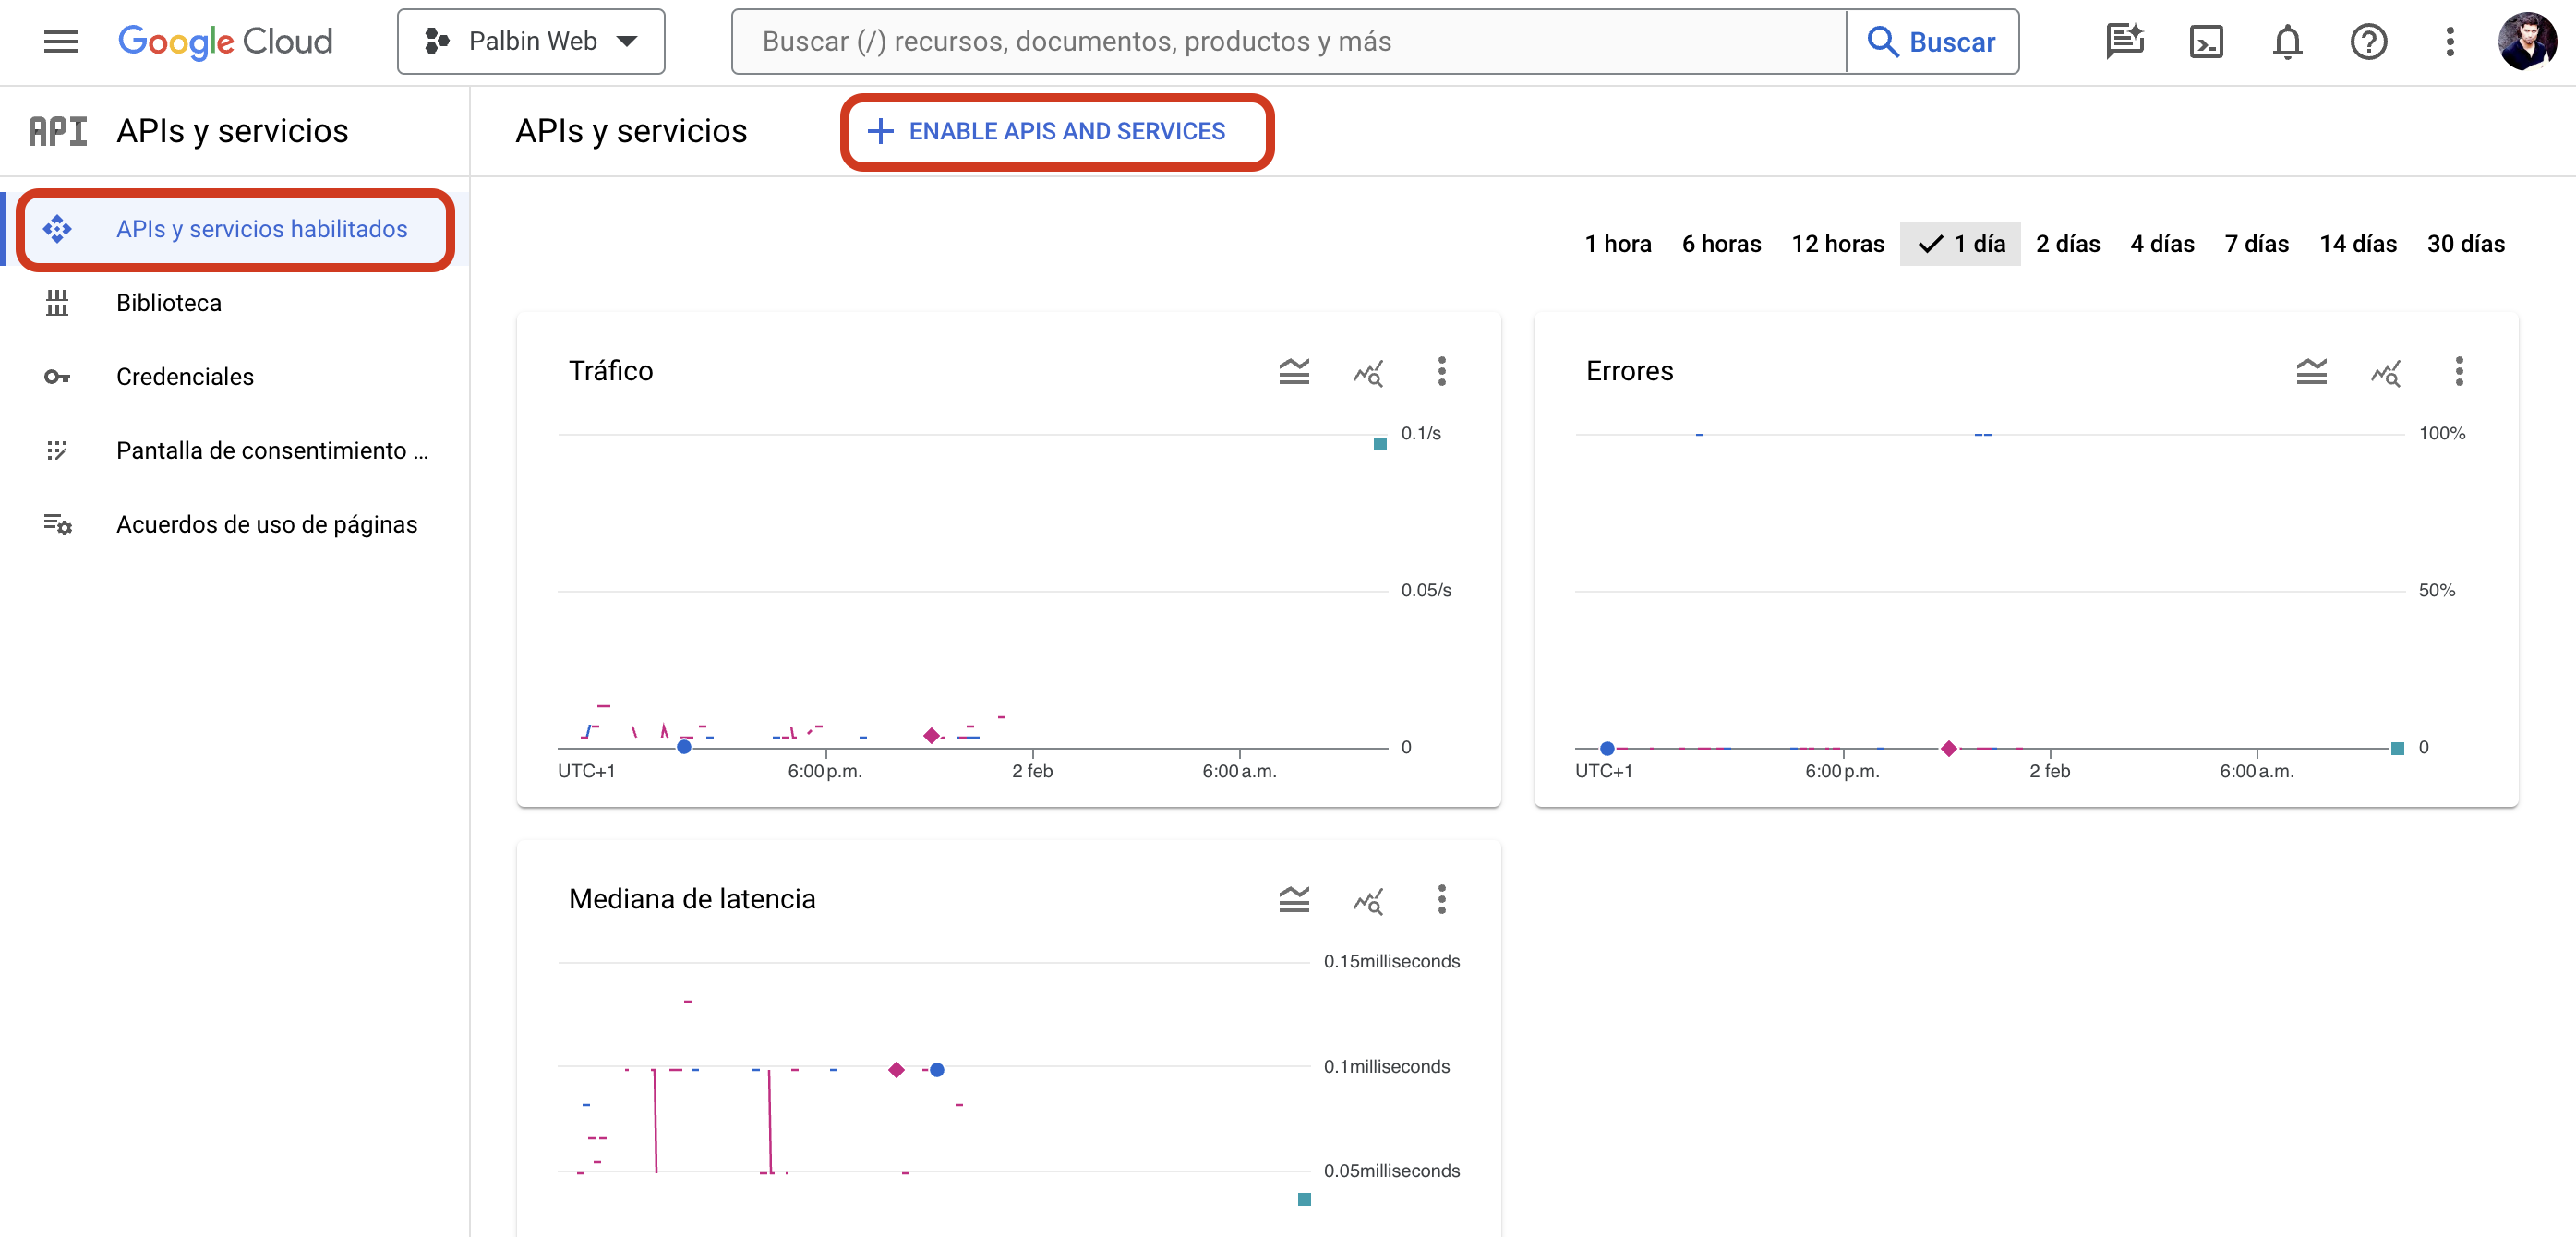2576x1237 pixels.
Task: Click the Errores chart title
Action: click(x=1629, y=371)
